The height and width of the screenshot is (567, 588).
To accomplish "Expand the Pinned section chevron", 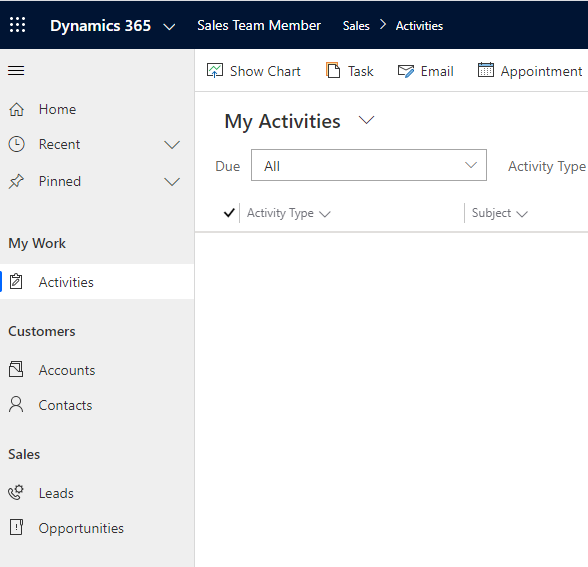I will pyautogui.click(x=172, y=182).
